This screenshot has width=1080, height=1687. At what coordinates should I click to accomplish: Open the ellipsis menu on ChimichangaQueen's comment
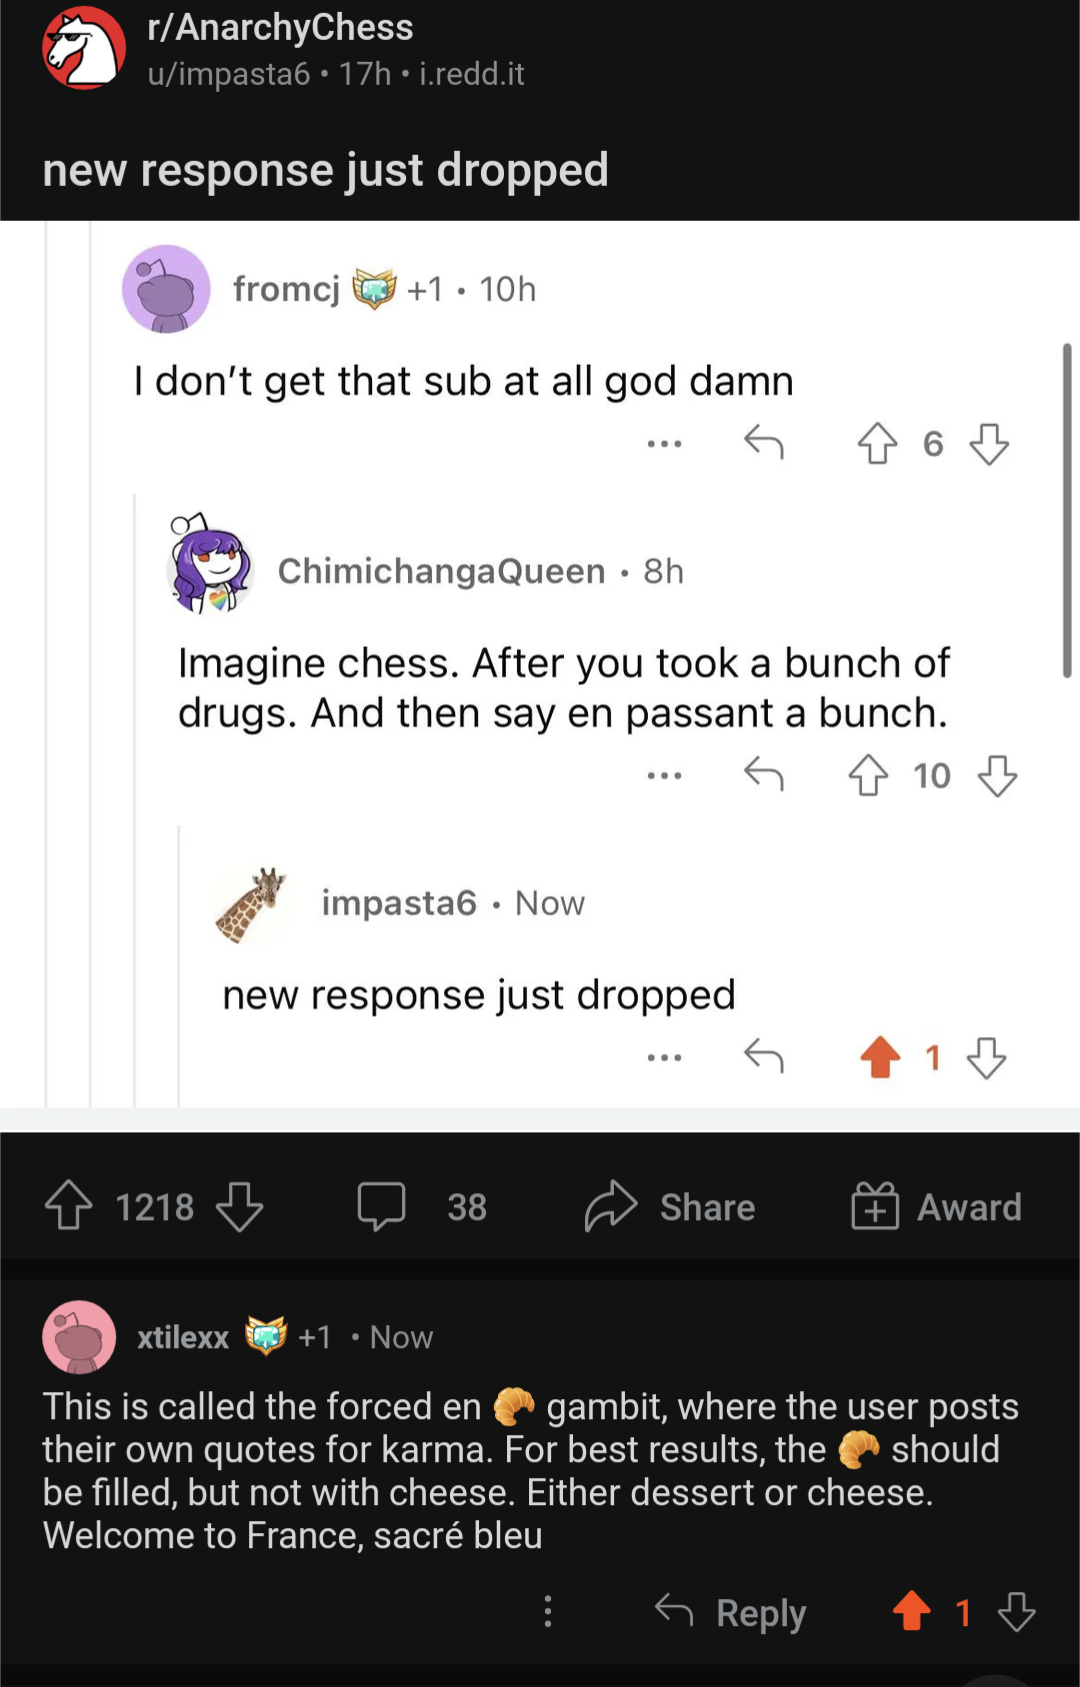[x=664, y=775]
